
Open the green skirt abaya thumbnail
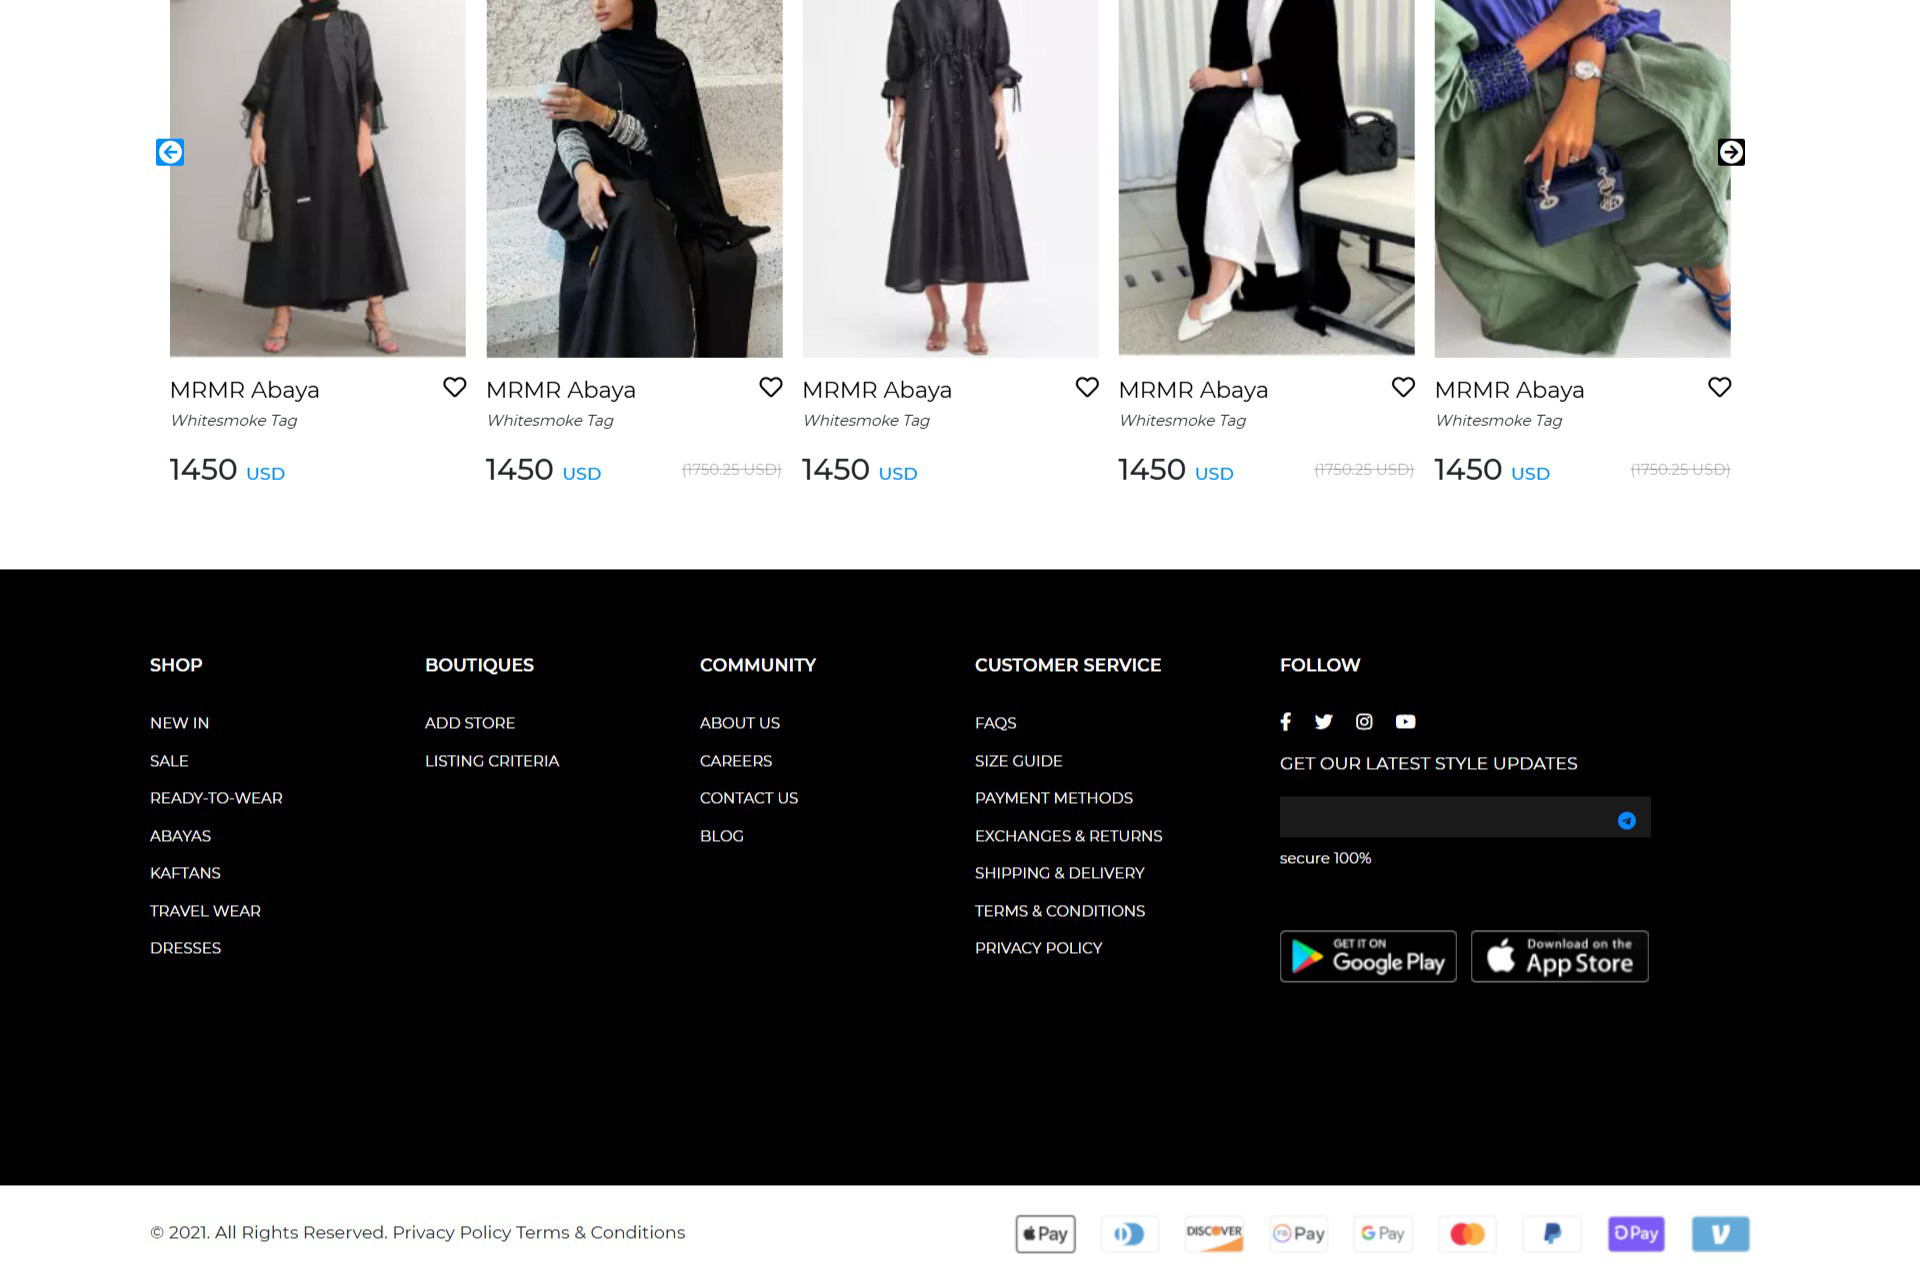1582,180
